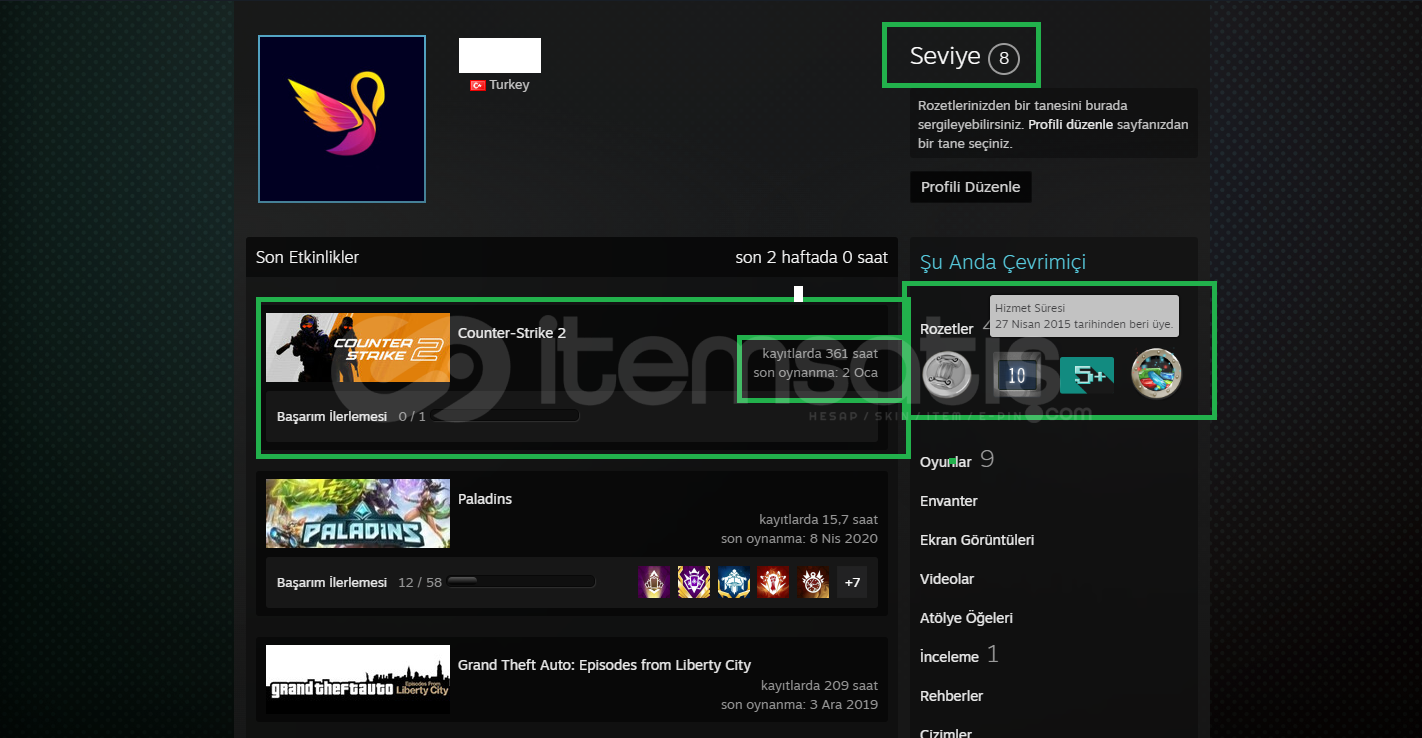Click the Profili Düzenle button
Image resolution: width=1422 pixels, height=738 pixels.
[971, 187]
